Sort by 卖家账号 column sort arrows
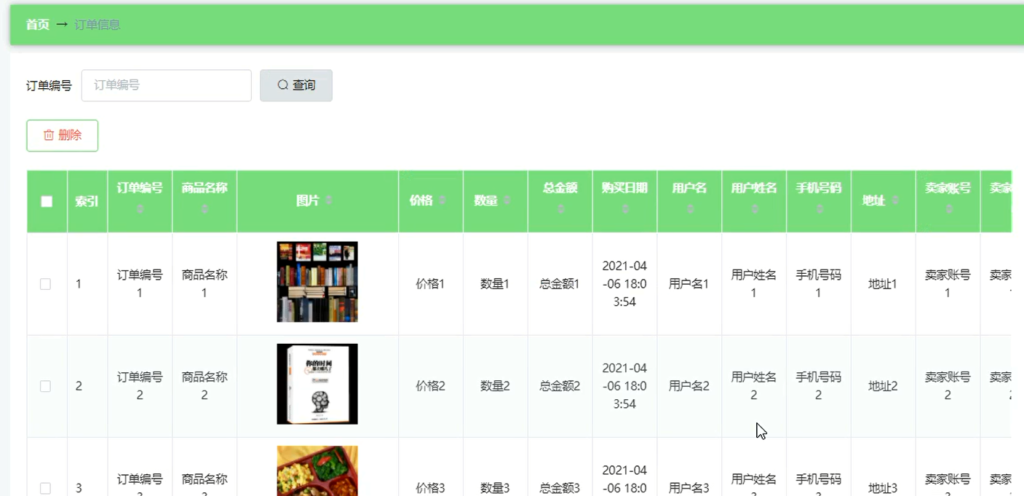Image resolution: width=1024 pixels, height=496 pixels. (948, 209)
